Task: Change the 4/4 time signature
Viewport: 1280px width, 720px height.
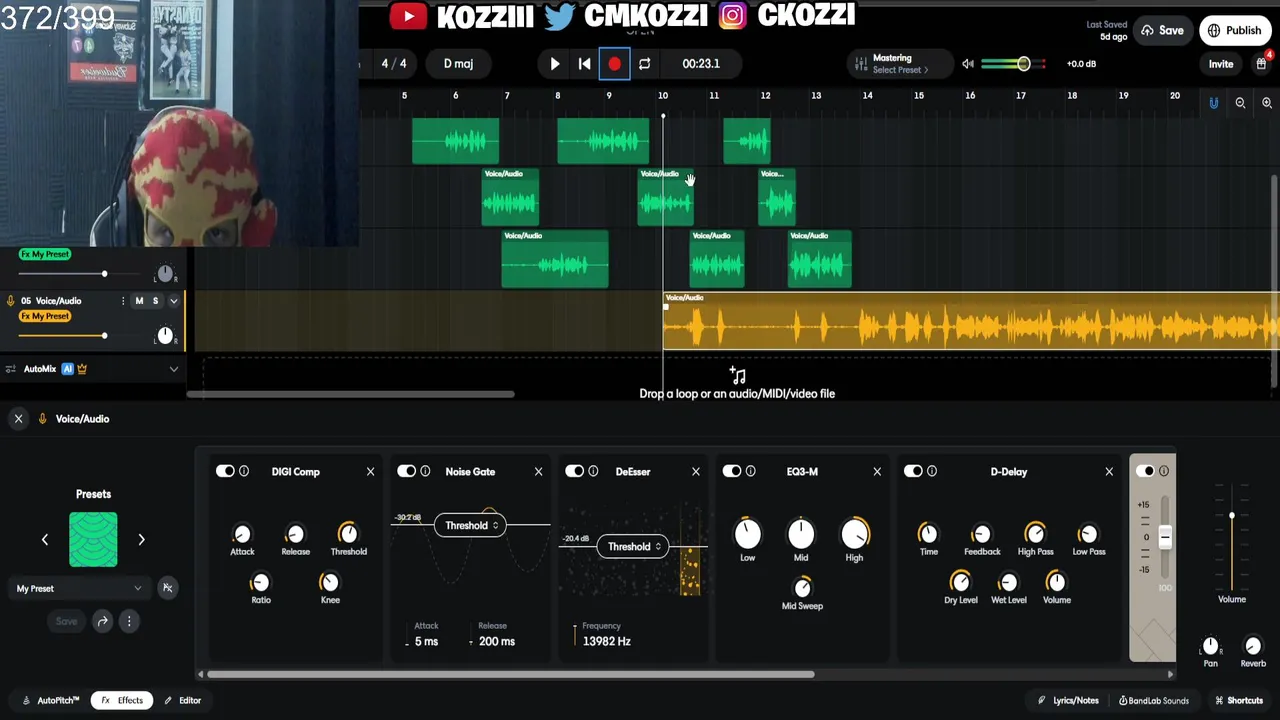Action: 394,64
